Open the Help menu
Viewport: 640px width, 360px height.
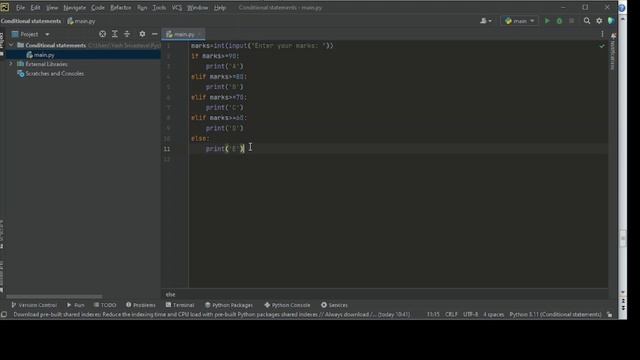[x=220, y=8]
